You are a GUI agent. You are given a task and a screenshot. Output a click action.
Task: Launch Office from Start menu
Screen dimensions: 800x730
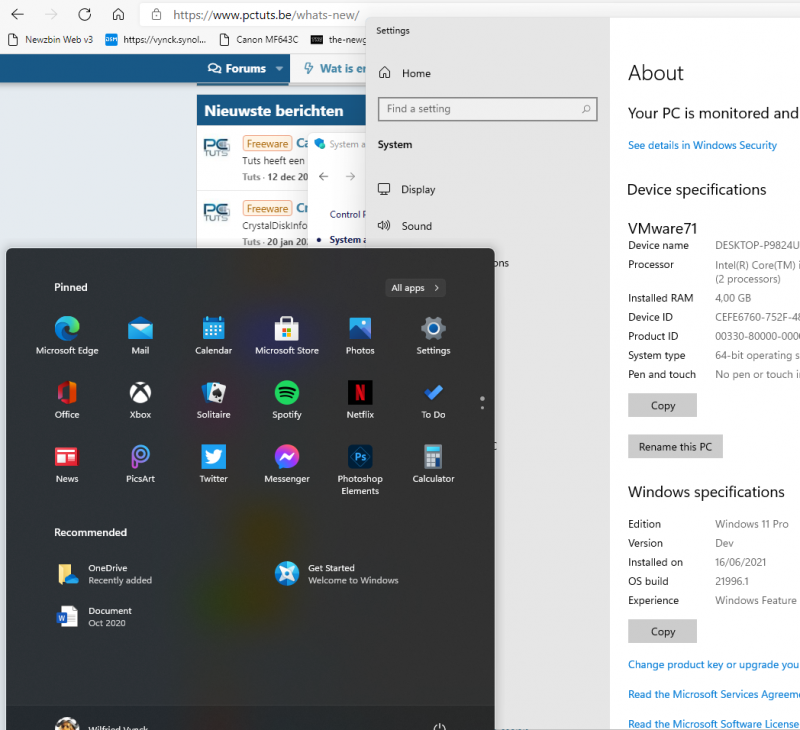pos(67,399)
